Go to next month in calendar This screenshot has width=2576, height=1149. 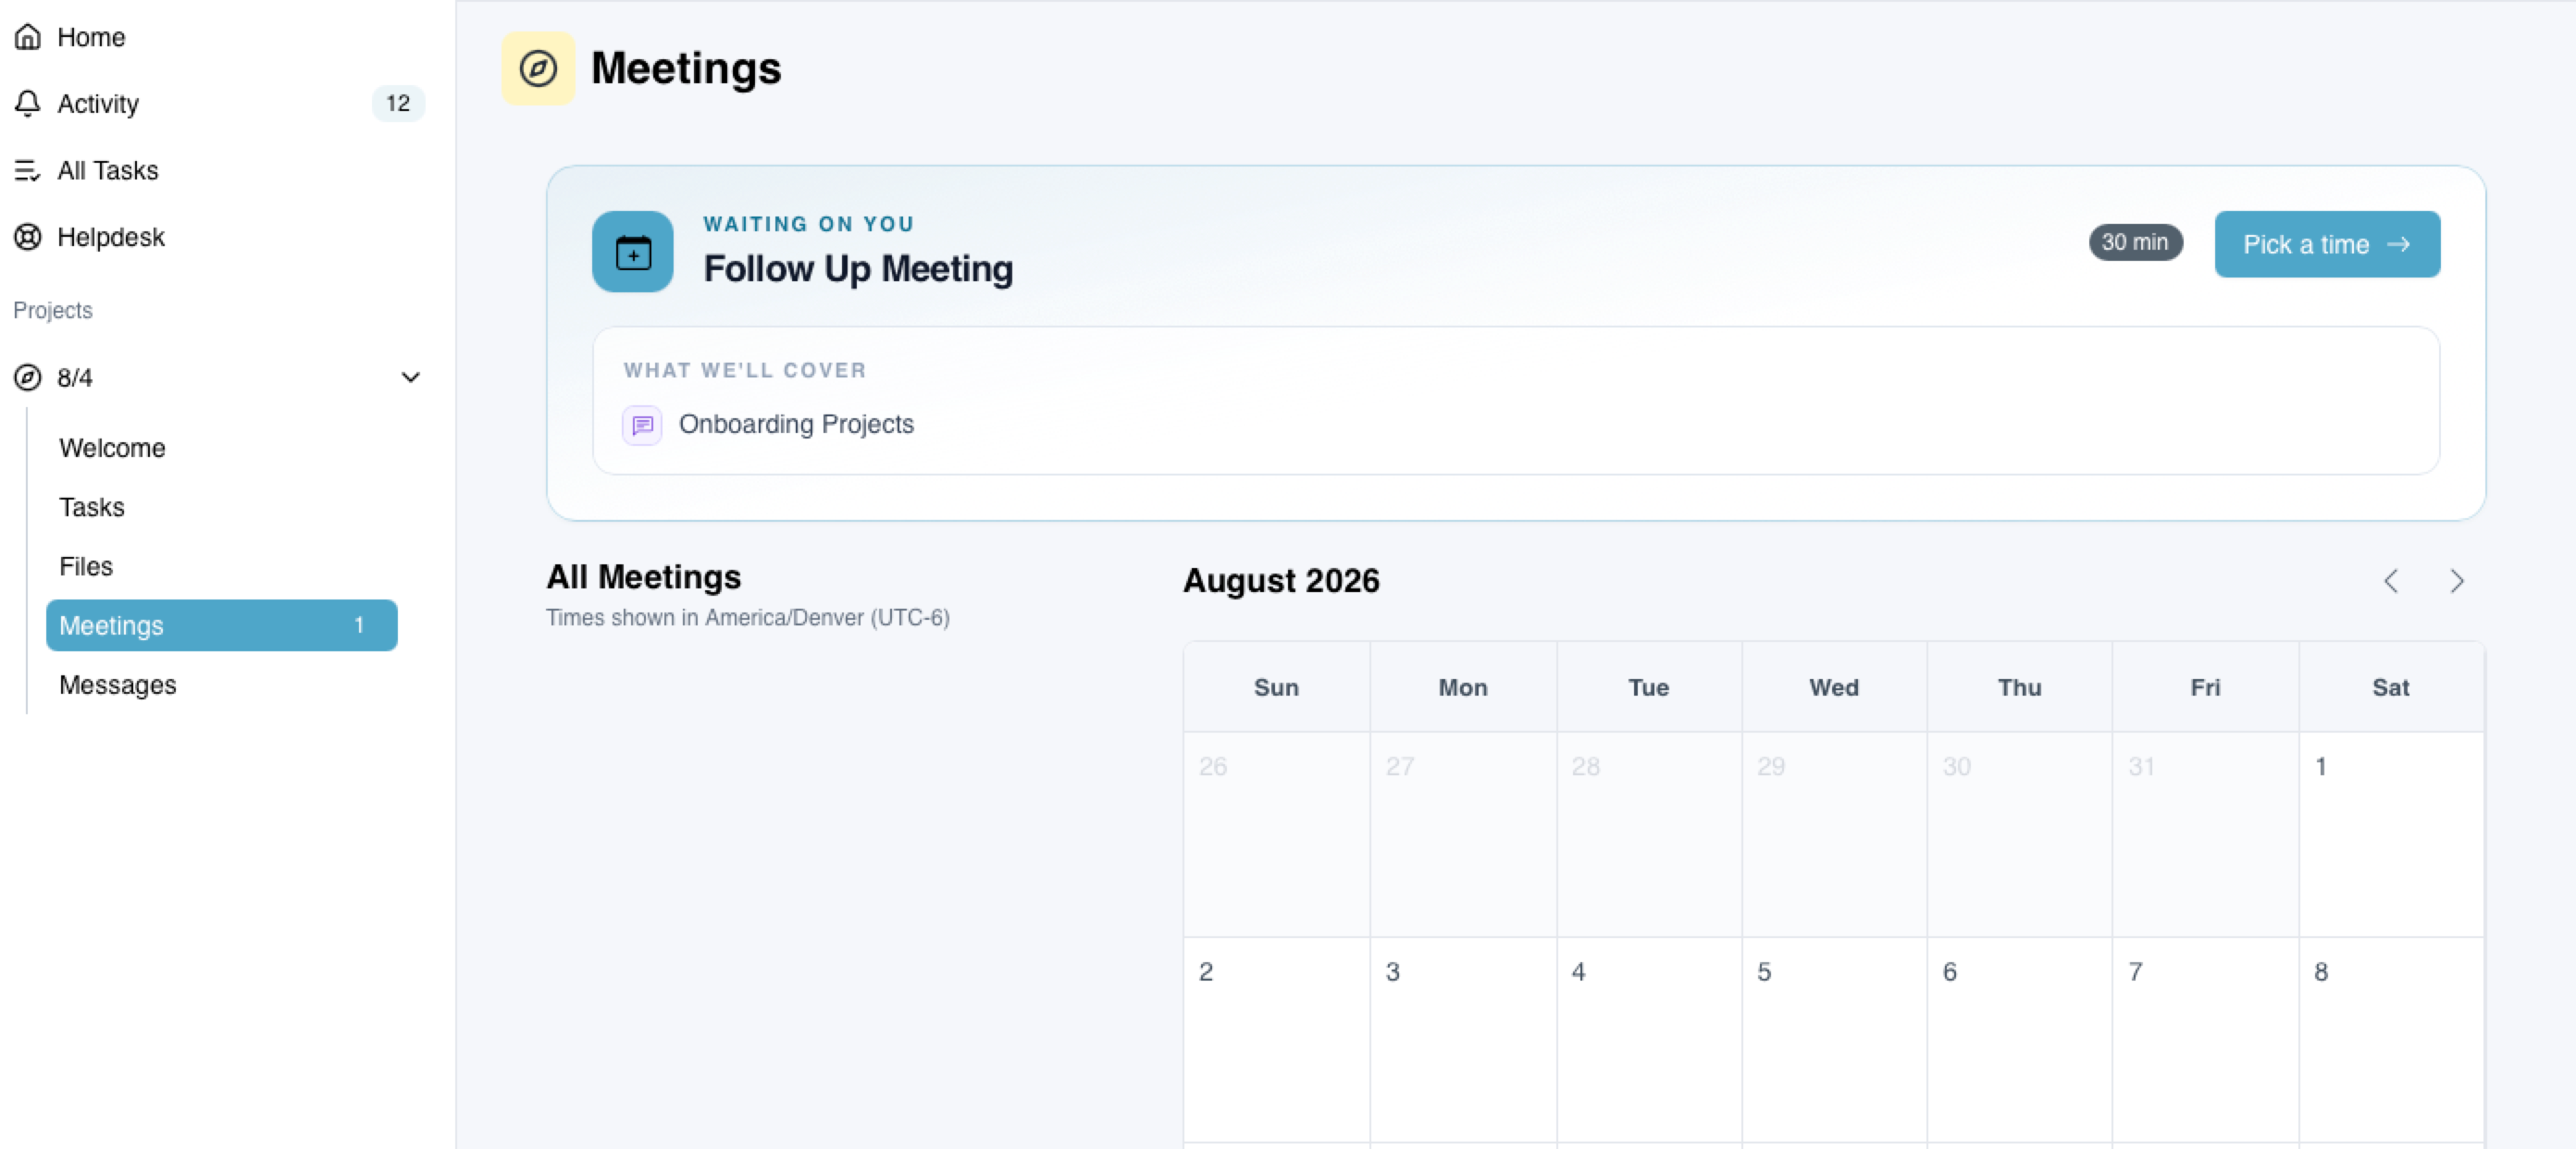pyautogui.click(x=2456, y=581)
